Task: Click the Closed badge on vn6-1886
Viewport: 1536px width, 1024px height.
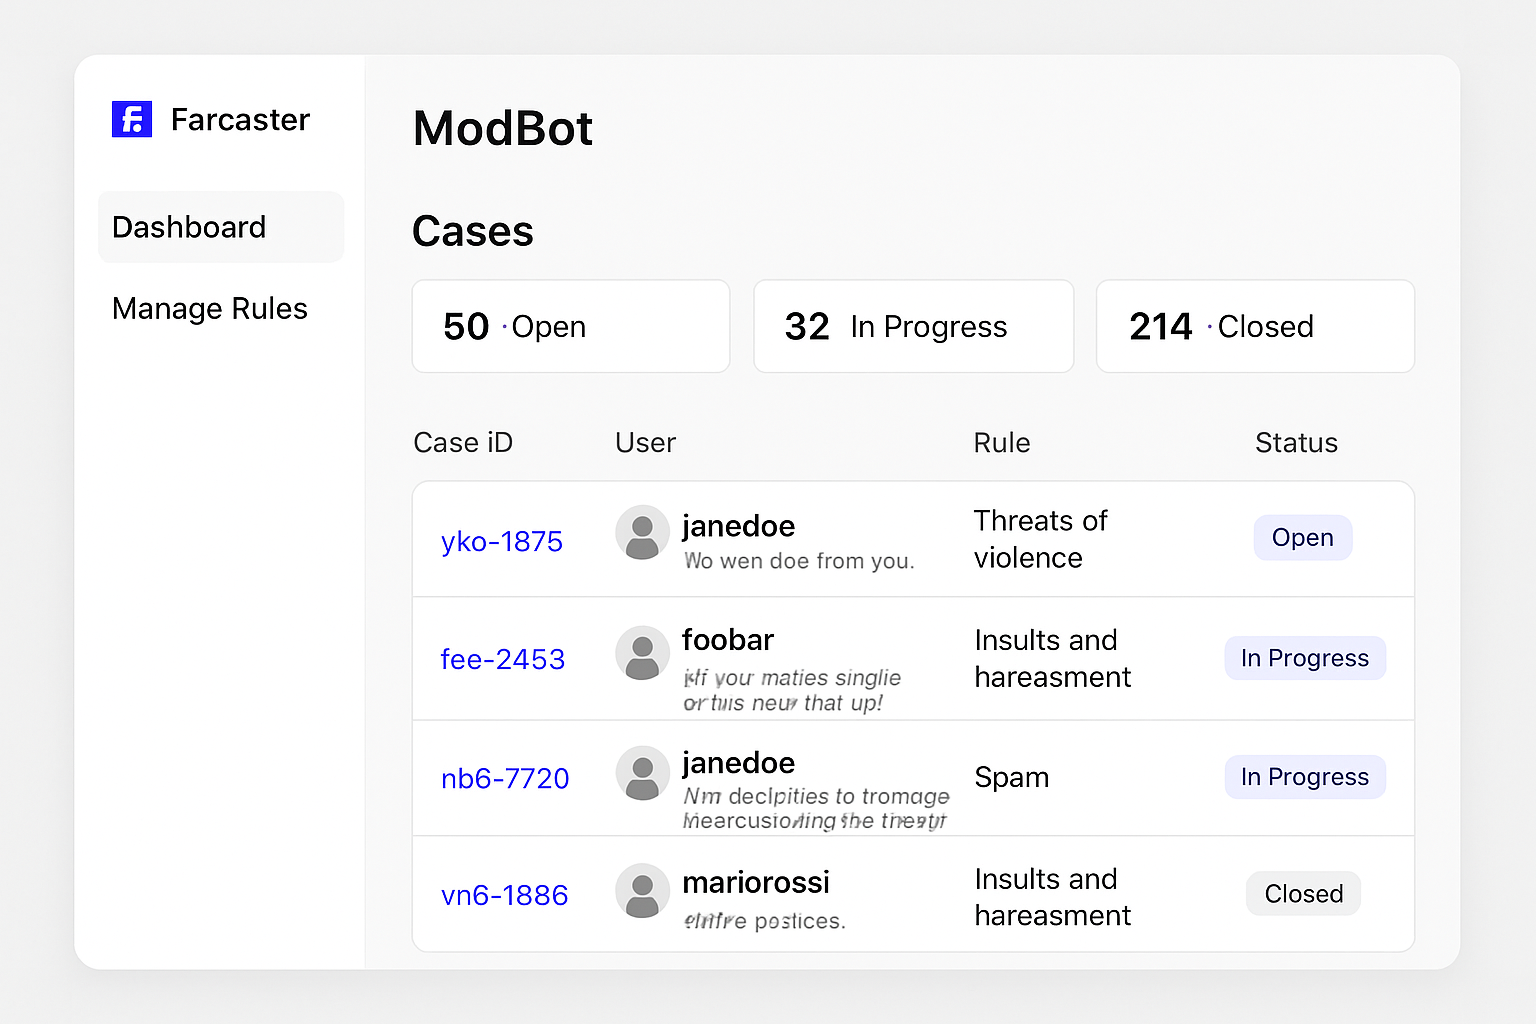Action: point(1302,893)
